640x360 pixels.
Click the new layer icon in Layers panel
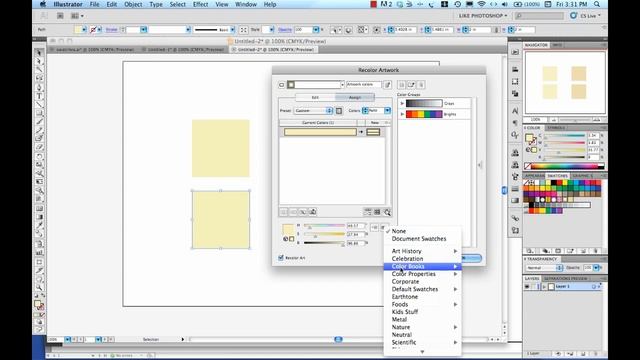click(582, 353)
